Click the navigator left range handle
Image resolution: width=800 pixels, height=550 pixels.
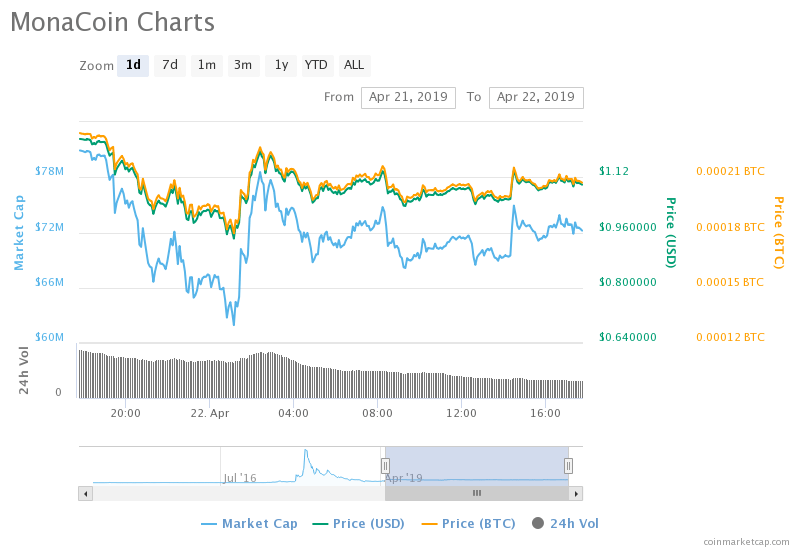tap(385, 465)
